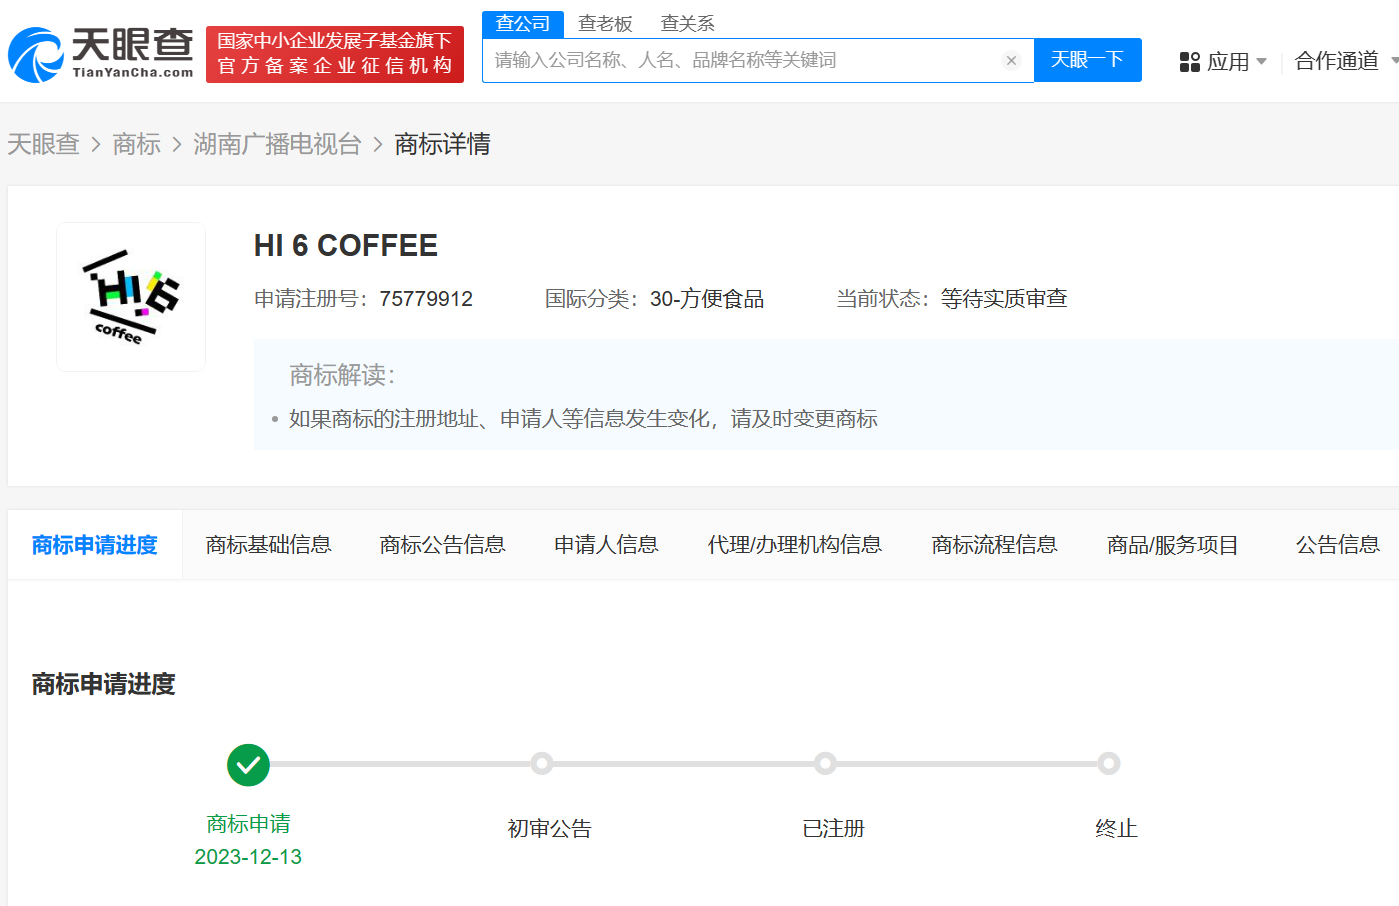Click the red 官方备案企业征信机构 banner
The width and height of the screenshot is (1399, 906).
(x=335, y=54)
